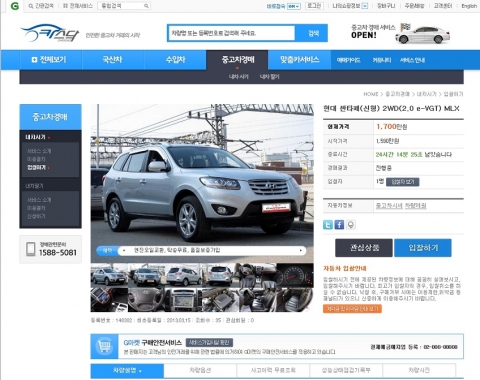
Task: Open 커뮤니티 link in nav bar
Action: click(382, 60)
